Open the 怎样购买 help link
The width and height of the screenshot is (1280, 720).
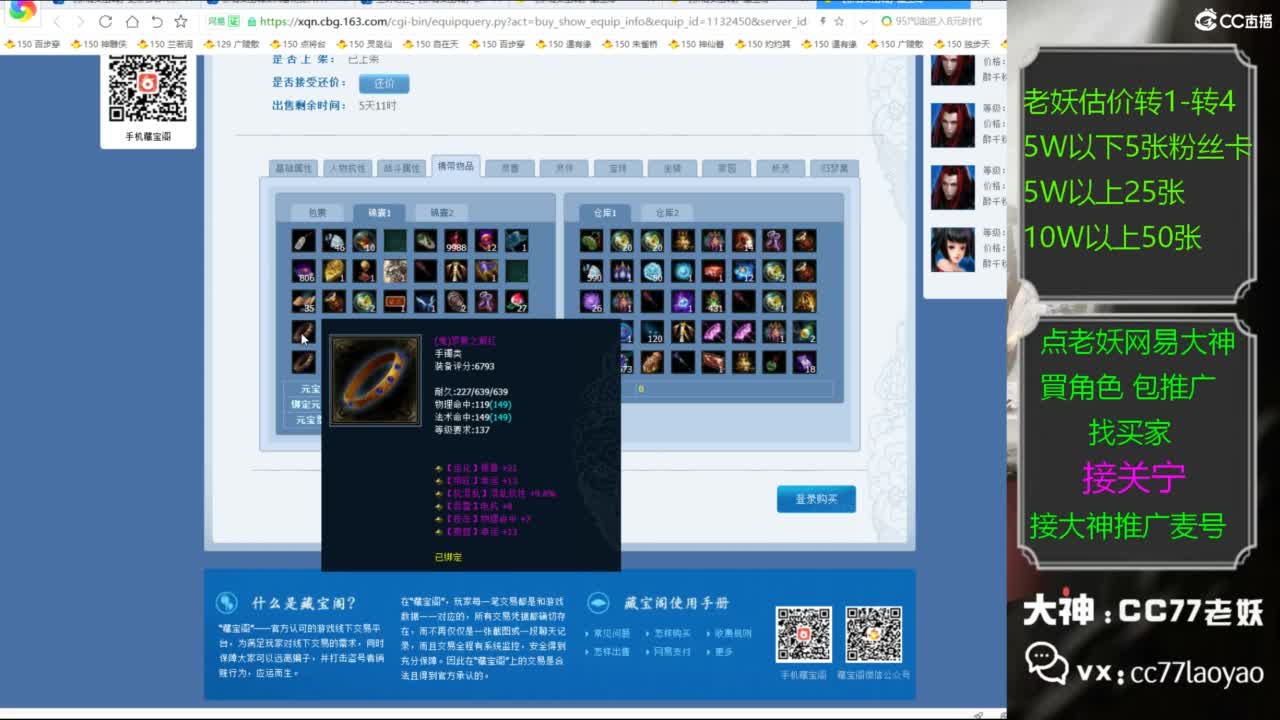[x=673, y=633]
